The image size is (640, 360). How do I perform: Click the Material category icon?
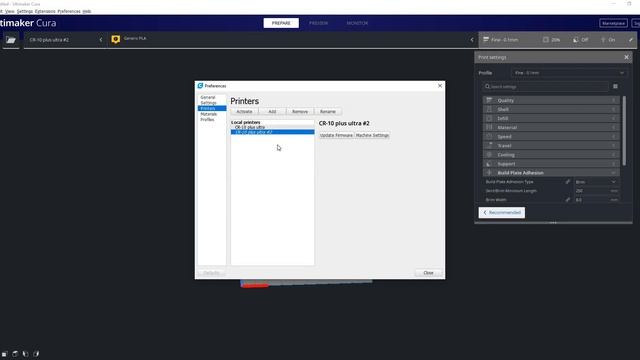point(489,127)
